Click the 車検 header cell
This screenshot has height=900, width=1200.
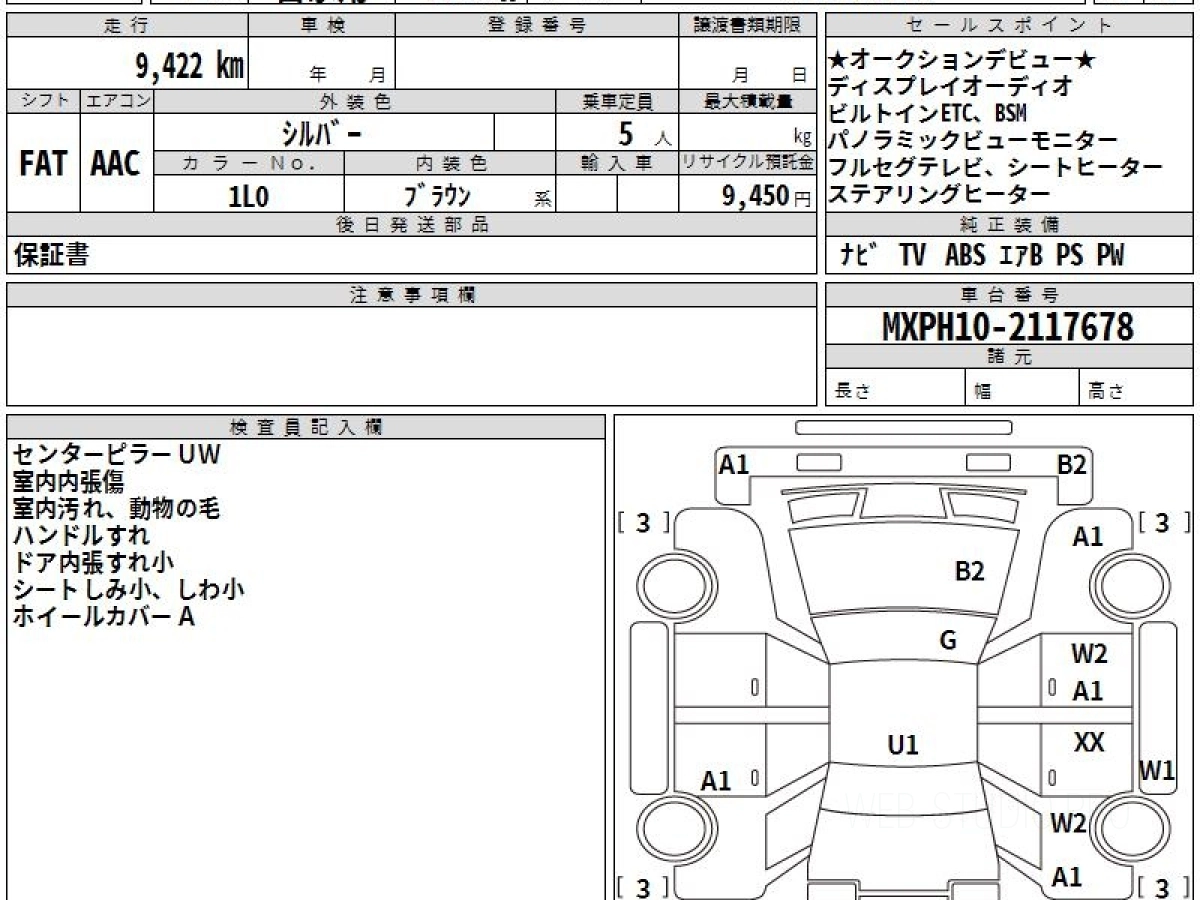pyautogui.click(x=322, y=26)
